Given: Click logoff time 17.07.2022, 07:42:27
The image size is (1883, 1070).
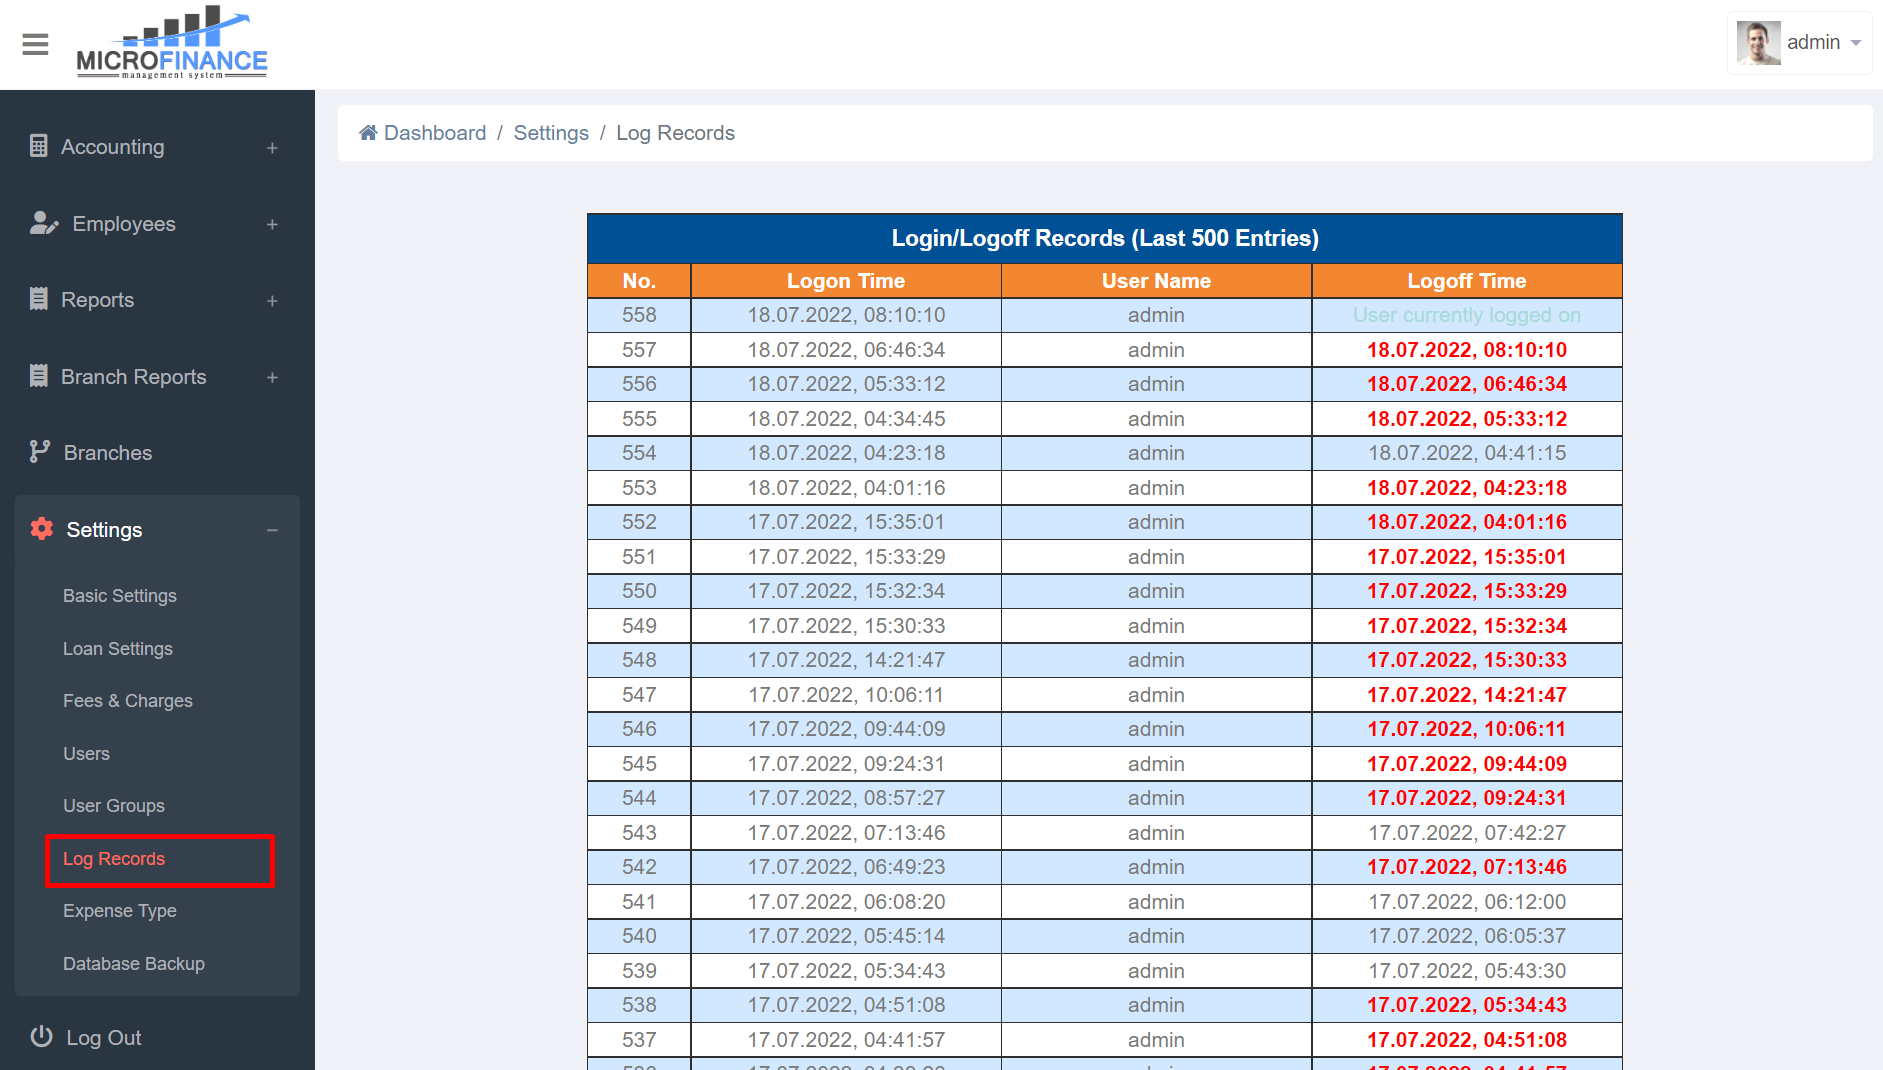Looking at the screenshot, I should [1467, 833].
